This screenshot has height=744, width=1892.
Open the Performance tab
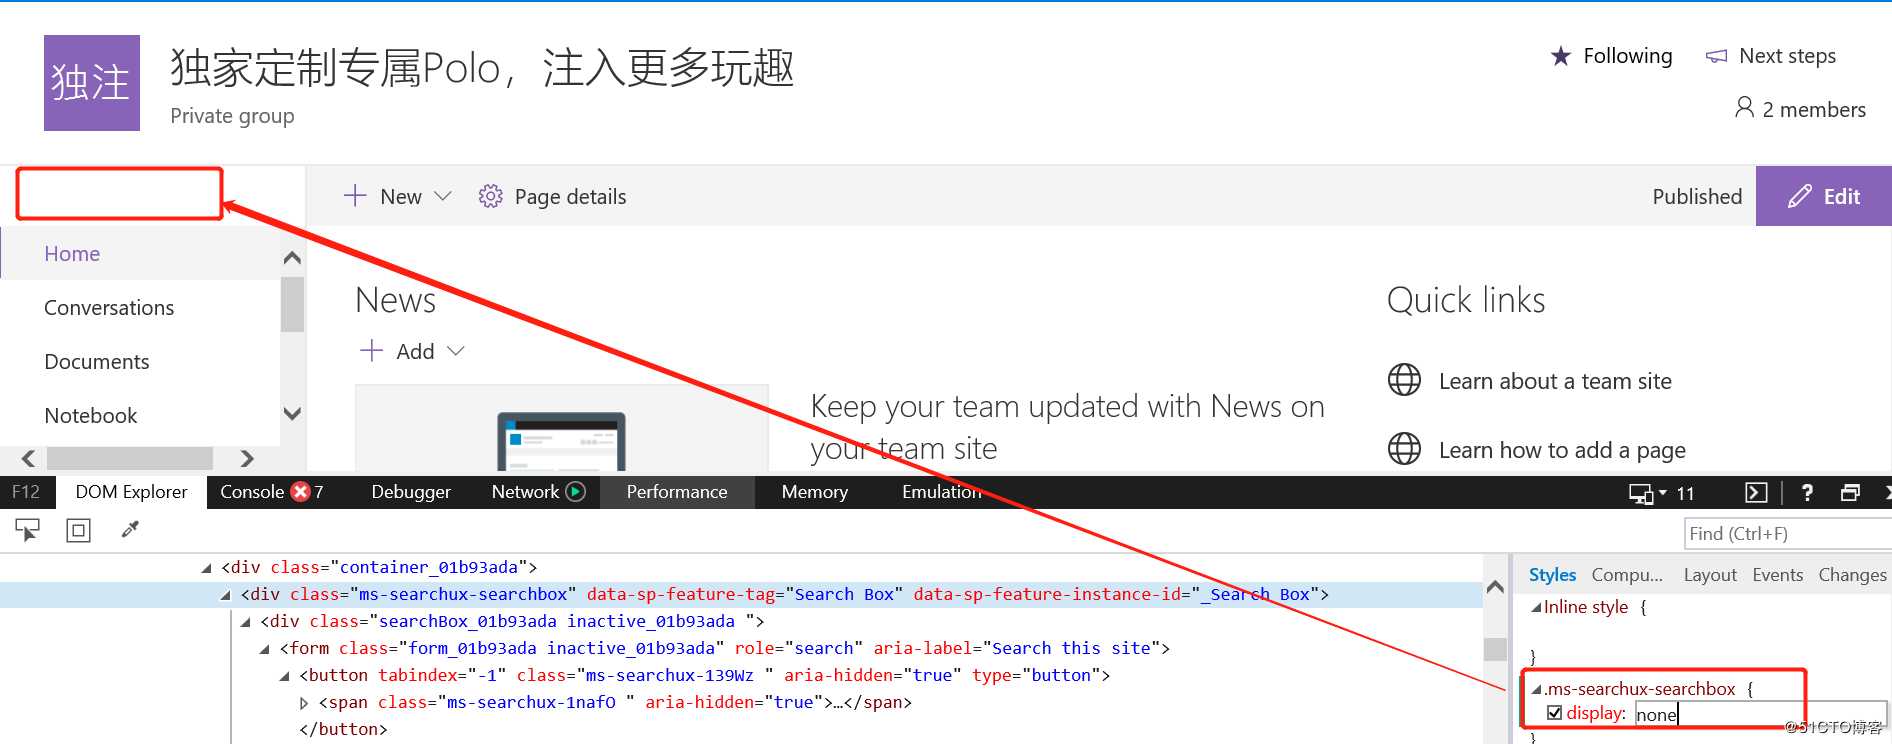click(x=677, y=492)
